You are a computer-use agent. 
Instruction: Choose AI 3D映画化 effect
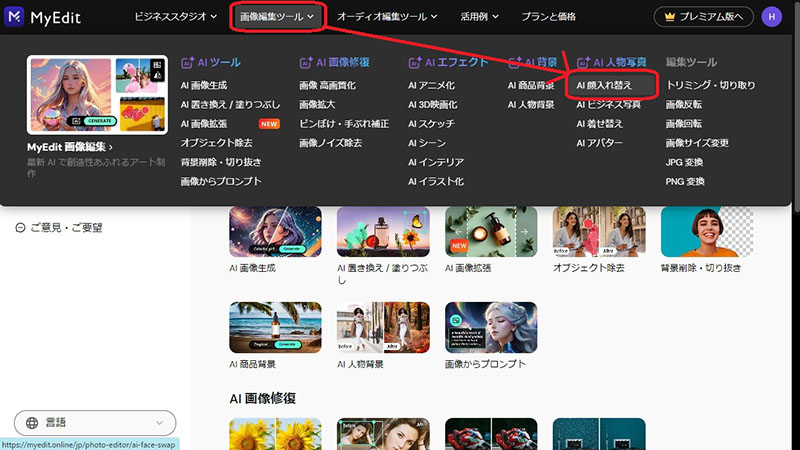coord(433,105)
